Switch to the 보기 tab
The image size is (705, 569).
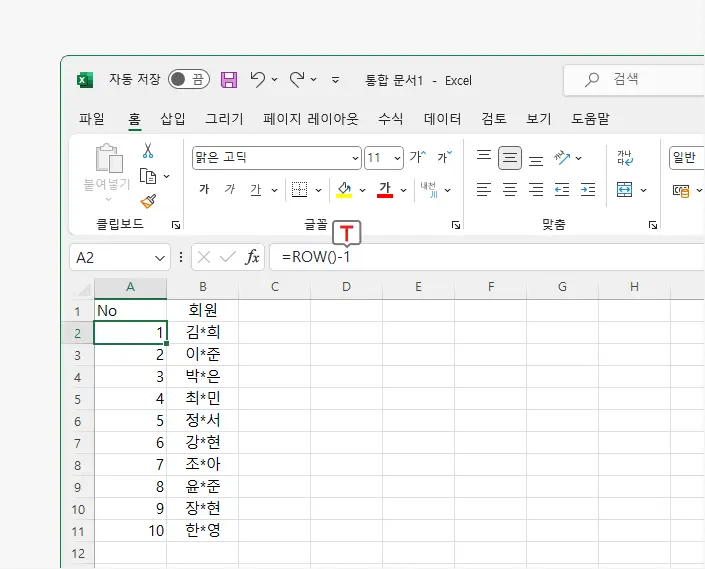[x=539, y=119]
